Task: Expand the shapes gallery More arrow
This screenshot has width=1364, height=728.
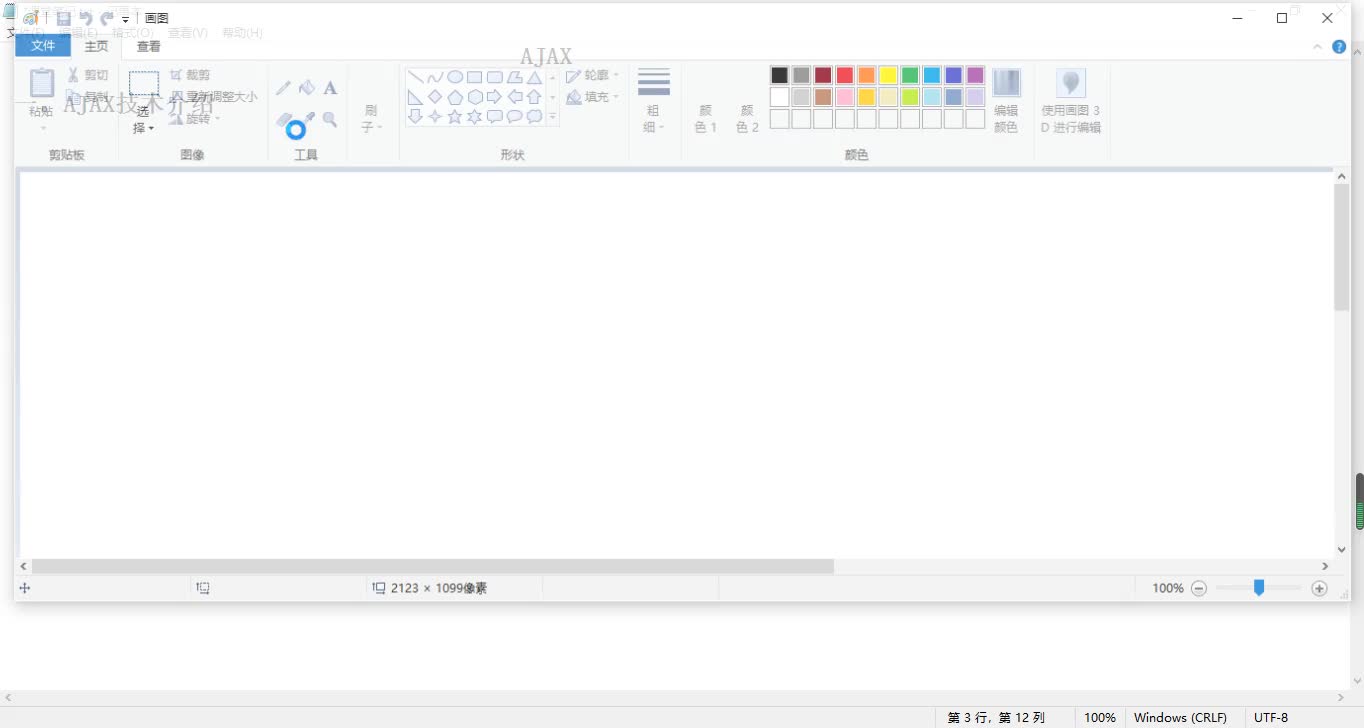Action: click(553, 117)
